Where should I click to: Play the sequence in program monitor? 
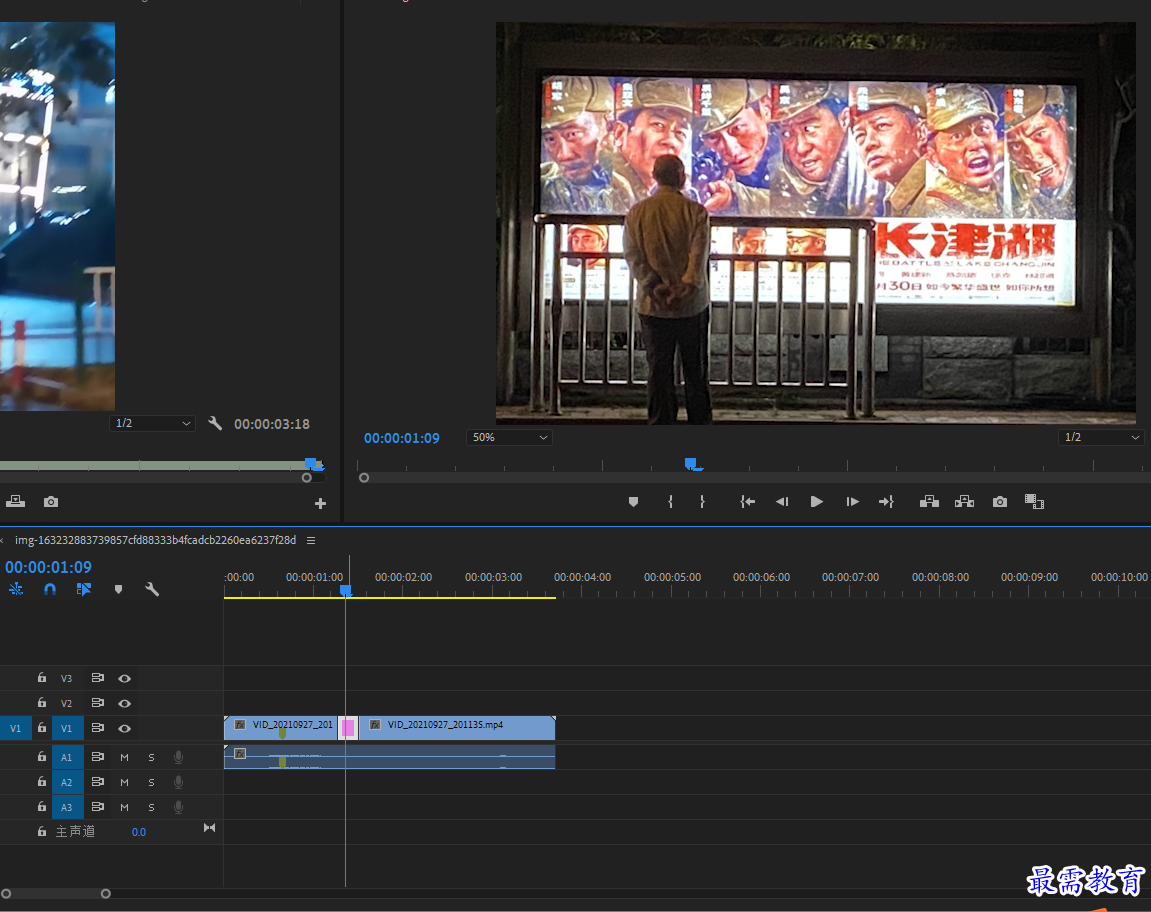click(816, 502)
